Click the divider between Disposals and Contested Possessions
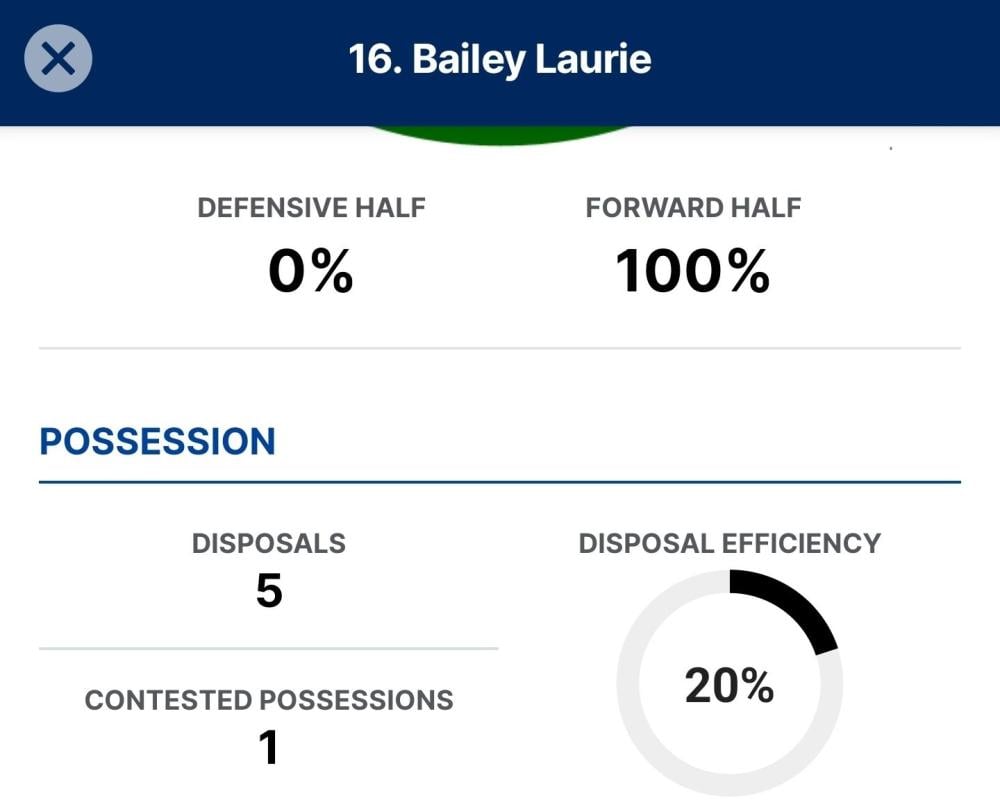 click(x=269, y=648)
